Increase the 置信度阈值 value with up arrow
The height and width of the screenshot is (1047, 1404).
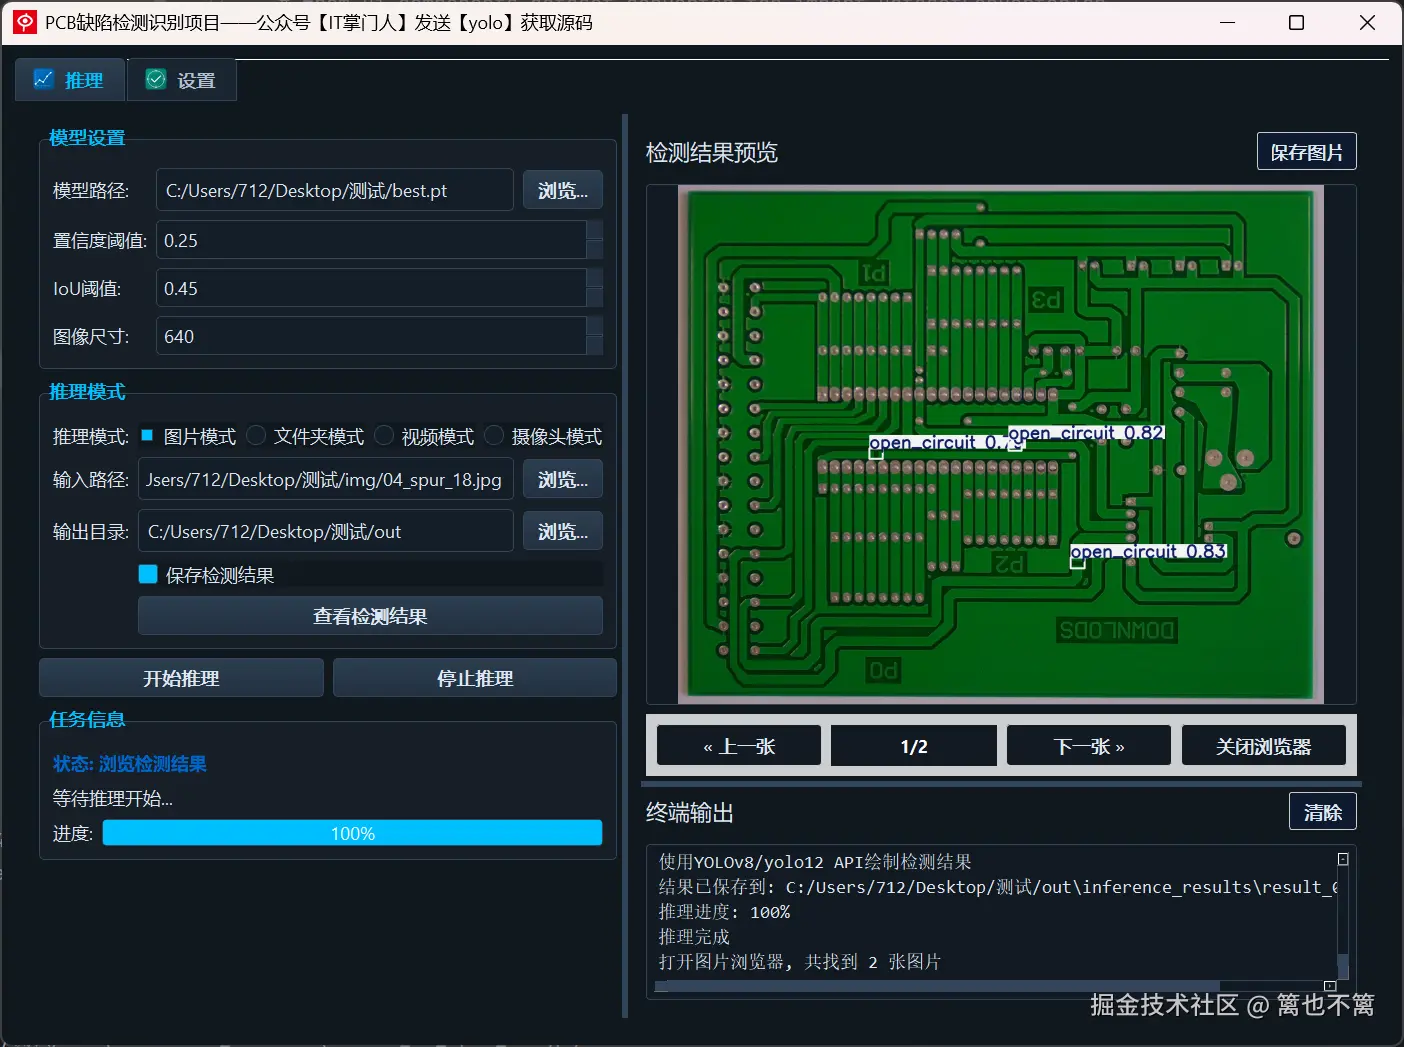point(595,230)
